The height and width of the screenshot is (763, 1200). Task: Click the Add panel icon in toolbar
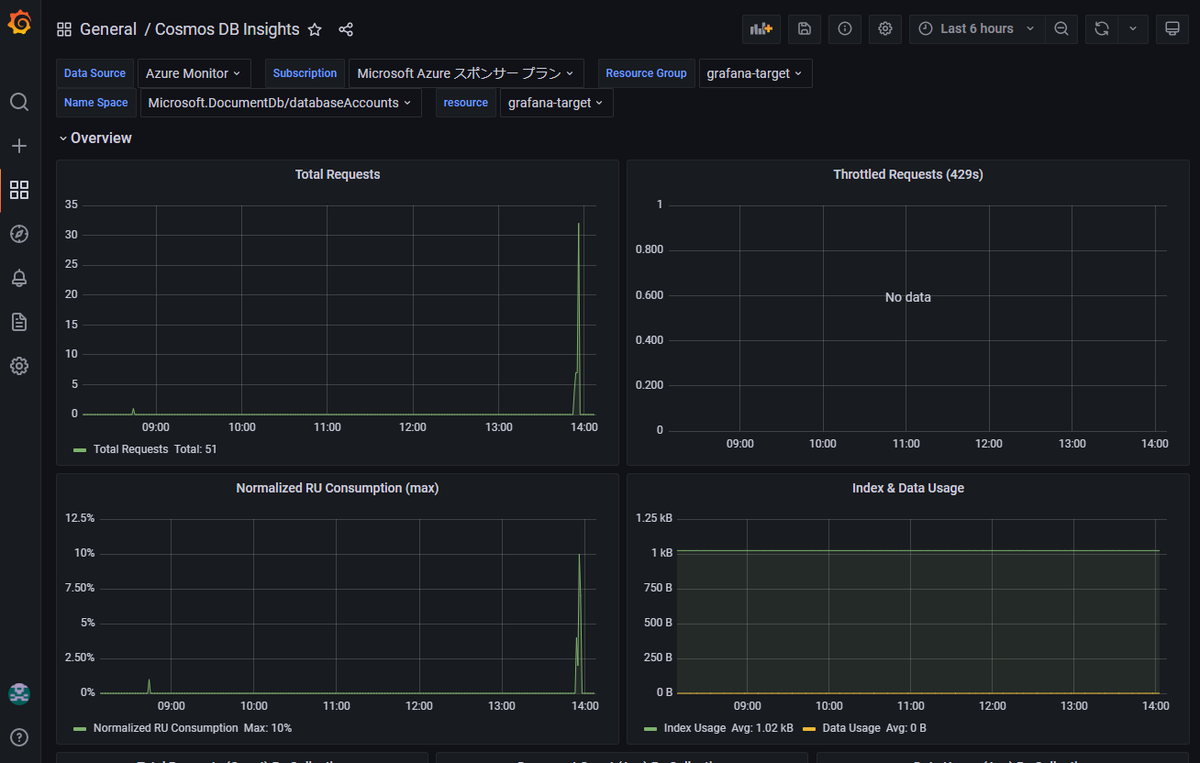click(x=762, y=29)
